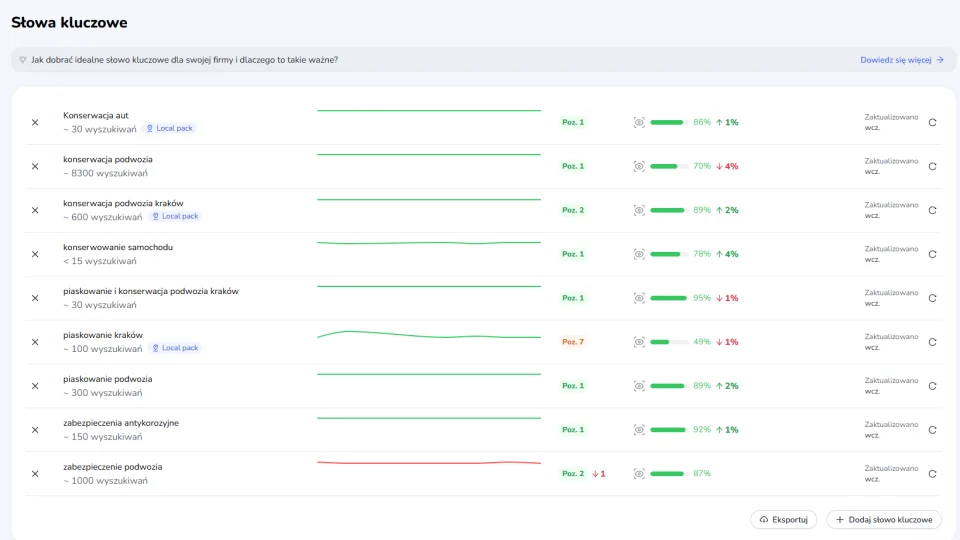Click the 49% visibility progress bar
The height and width of the screenshot is (540, 960).
tap(669, 342)
